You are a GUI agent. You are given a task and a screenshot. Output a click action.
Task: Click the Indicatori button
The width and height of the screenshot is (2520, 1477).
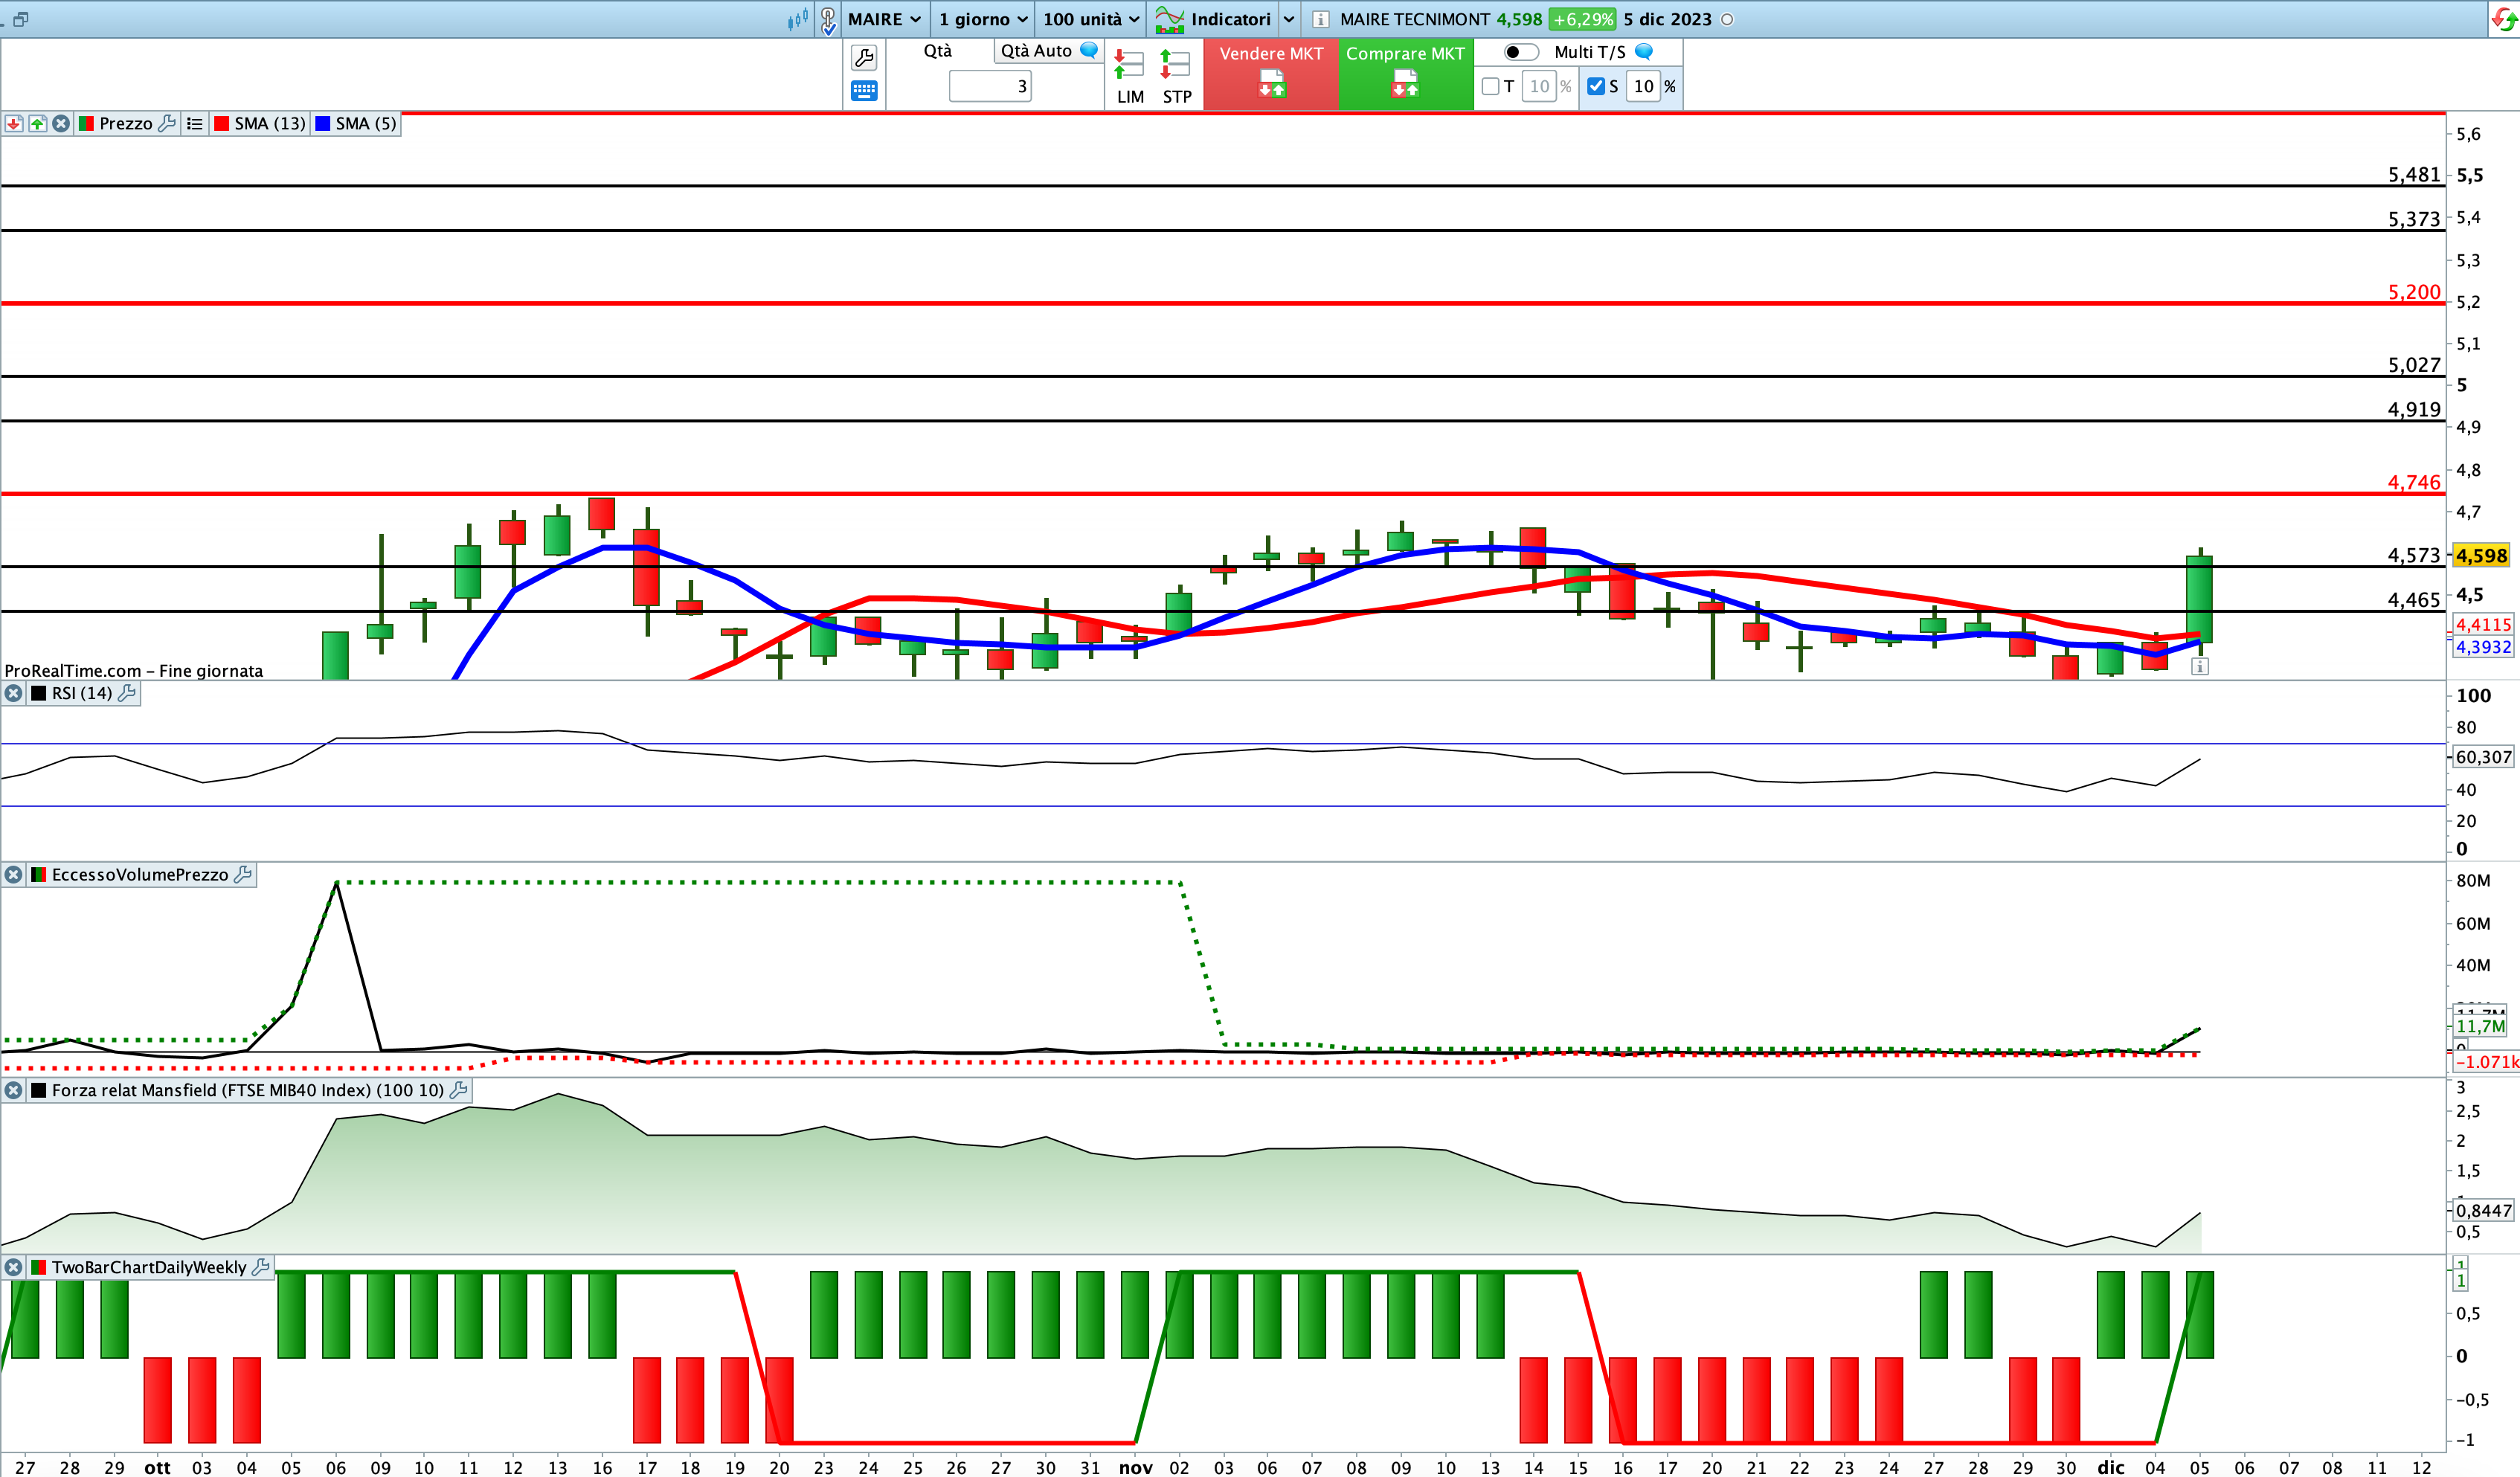[x=1213, y=19]
